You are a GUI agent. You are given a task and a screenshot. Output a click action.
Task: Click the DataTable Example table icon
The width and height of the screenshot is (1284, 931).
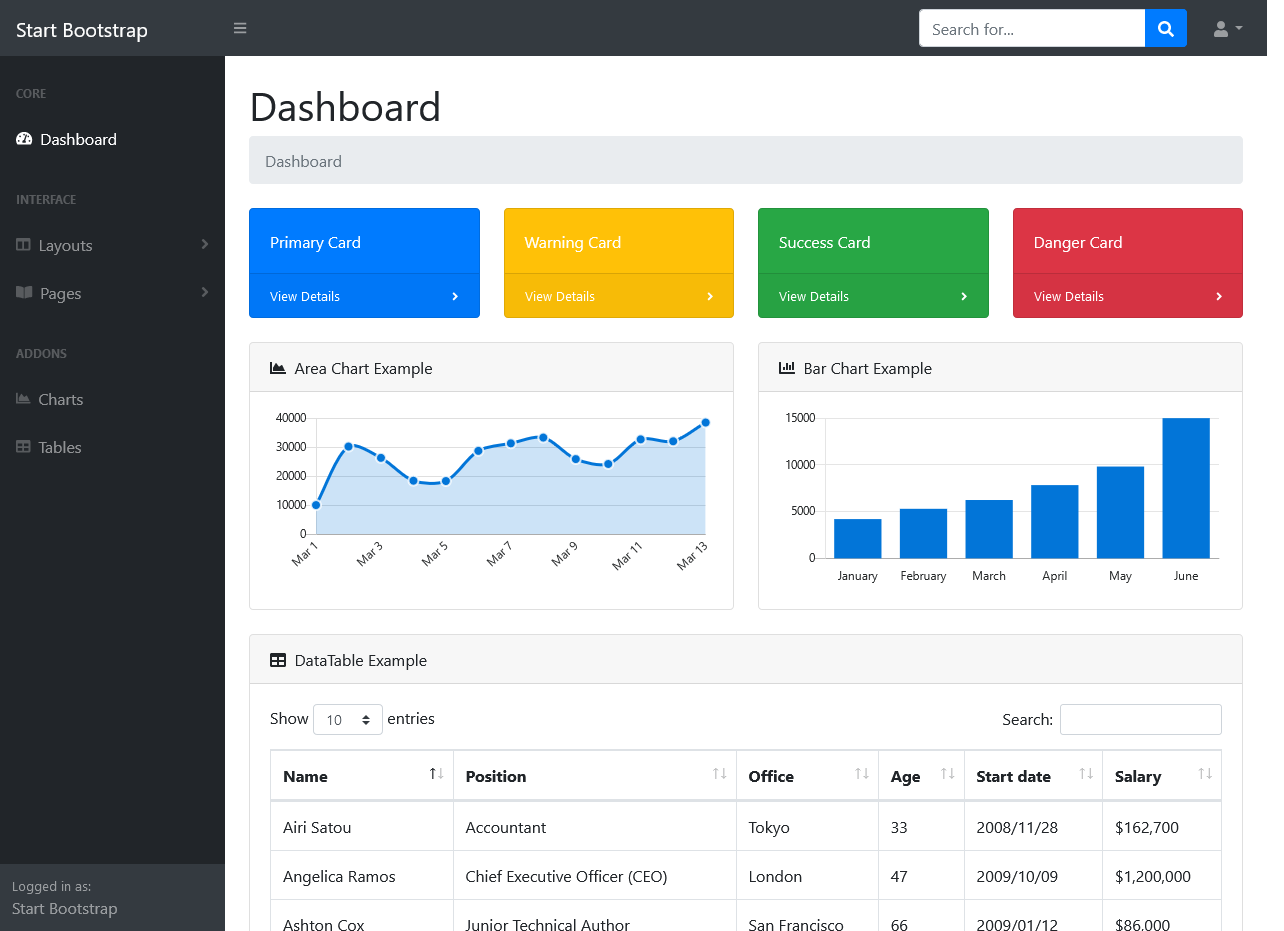[278, 660]
